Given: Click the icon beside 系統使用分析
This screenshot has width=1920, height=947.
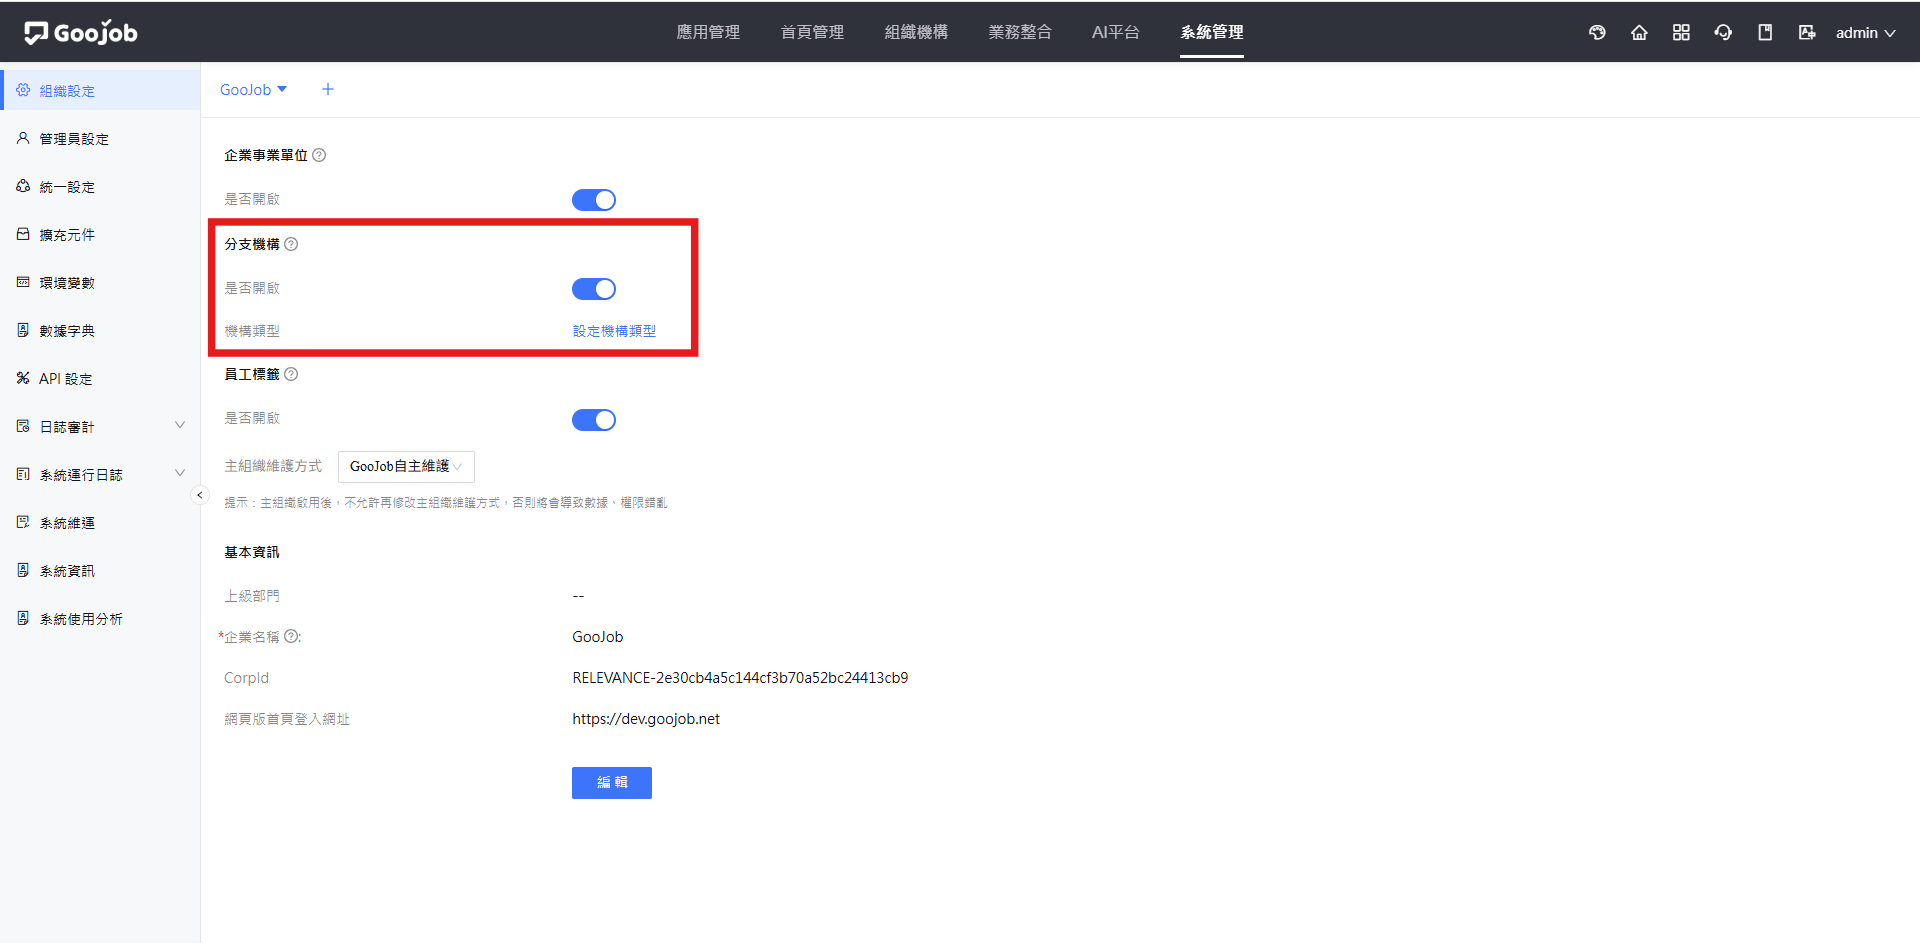Looking at the screenshot, I should 23,618.
